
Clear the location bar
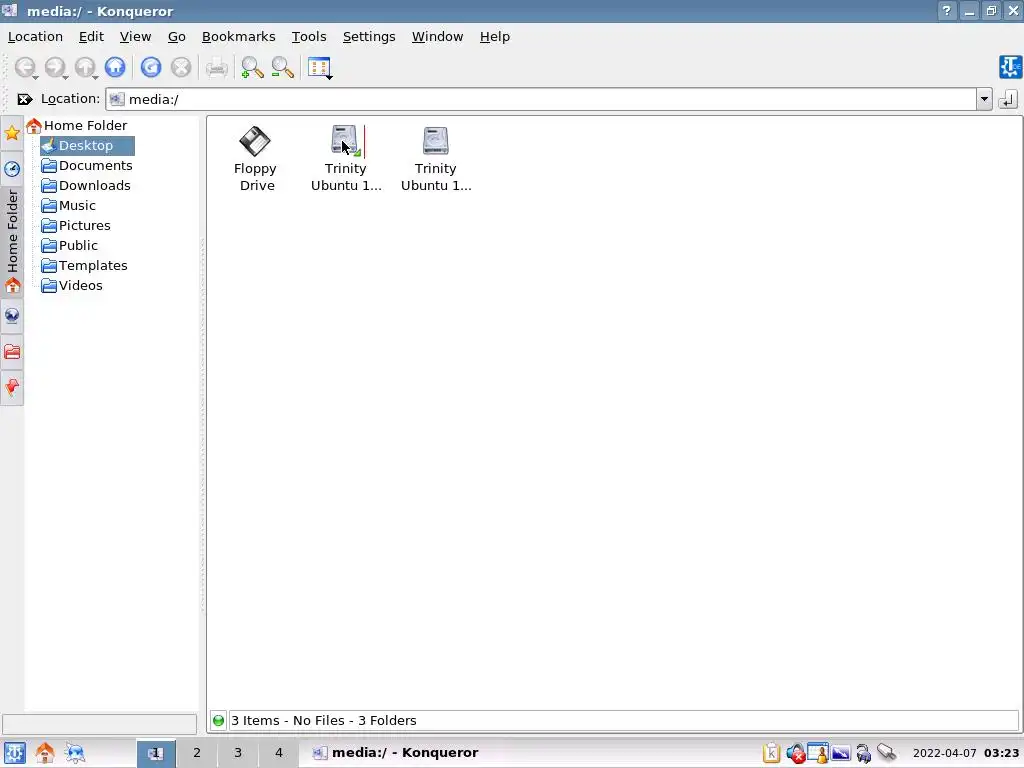(x=24, y=99)
